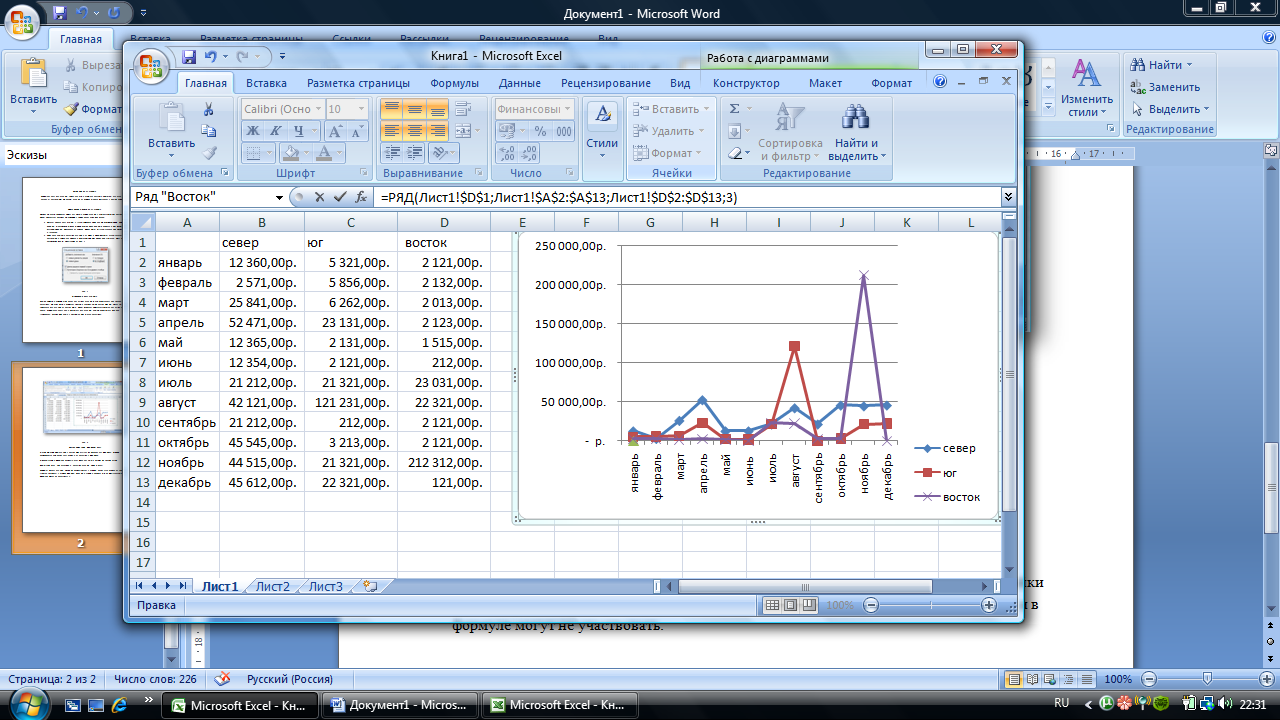This screenshot has width=1280, height=720.
Task: Activate Format Painter brush in Excel
Action: pos(208,153)
